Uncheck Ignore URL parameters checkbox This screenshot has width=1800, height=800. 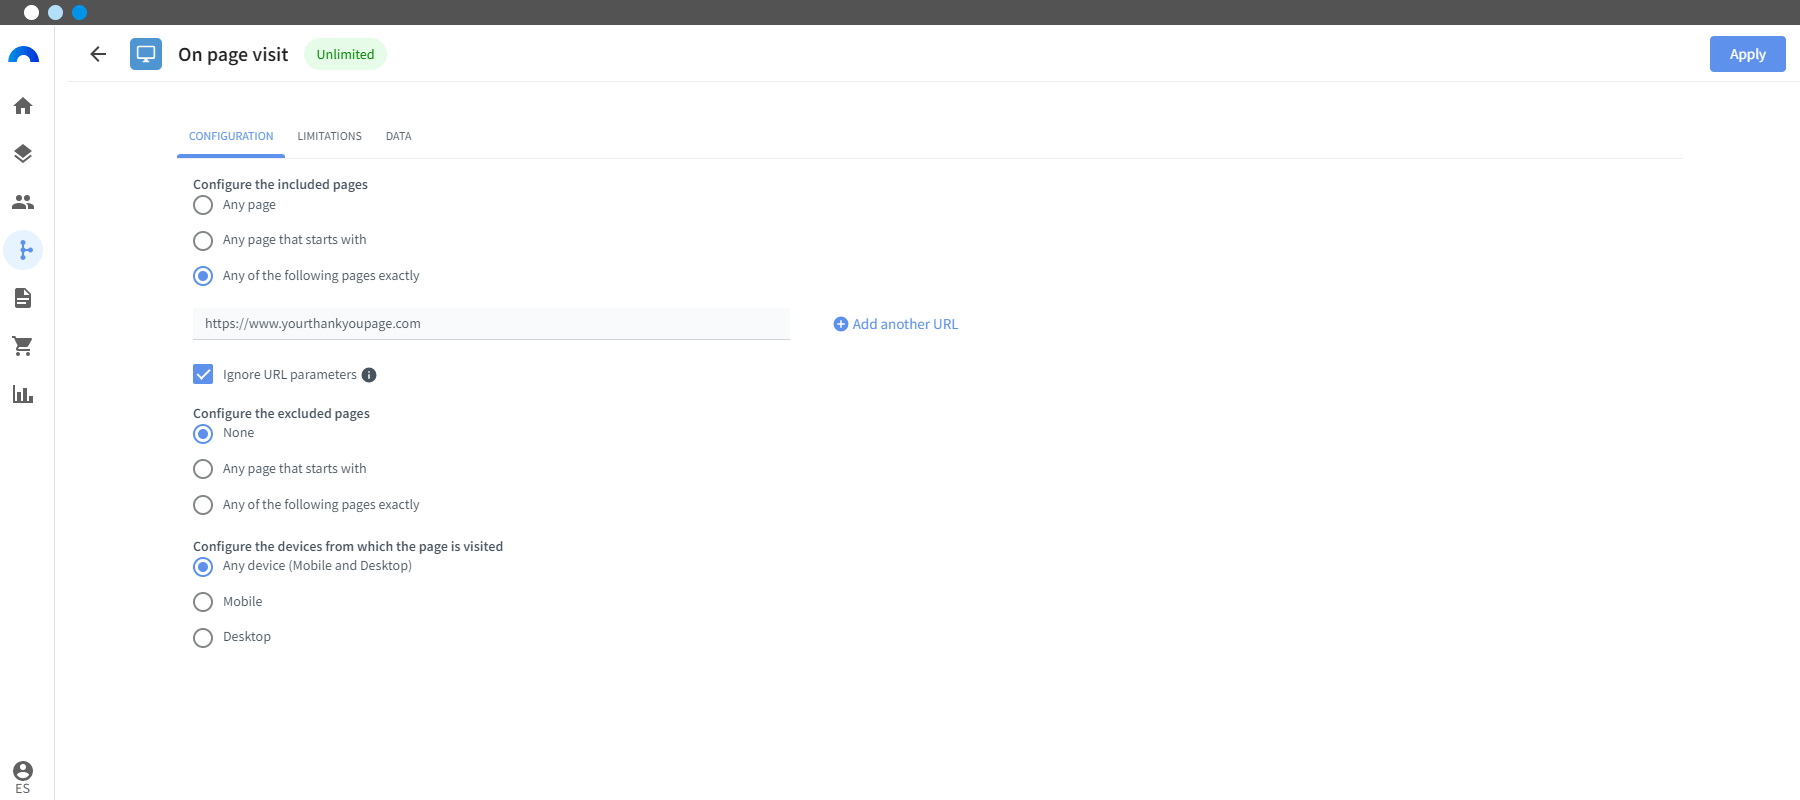click(x=203, y=374)
